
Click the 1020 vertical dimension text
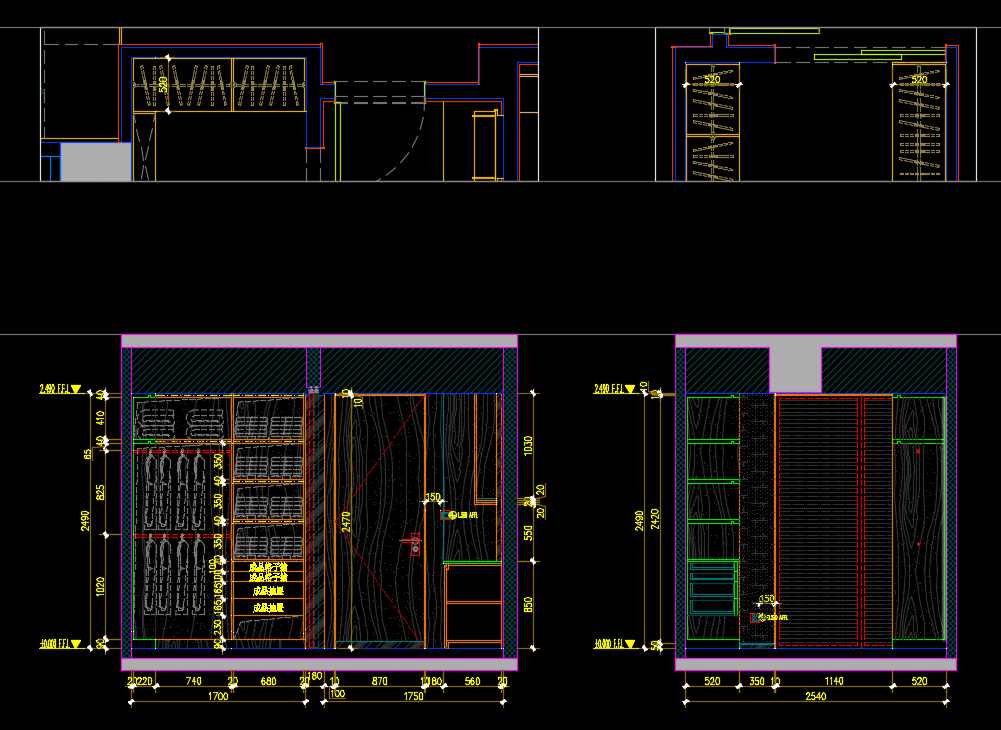coord(99,587)
